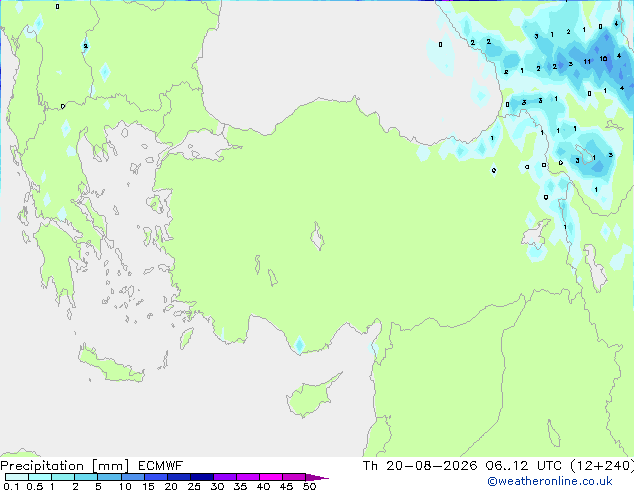
Task: Click the legend label '35'
Action: 240,486
